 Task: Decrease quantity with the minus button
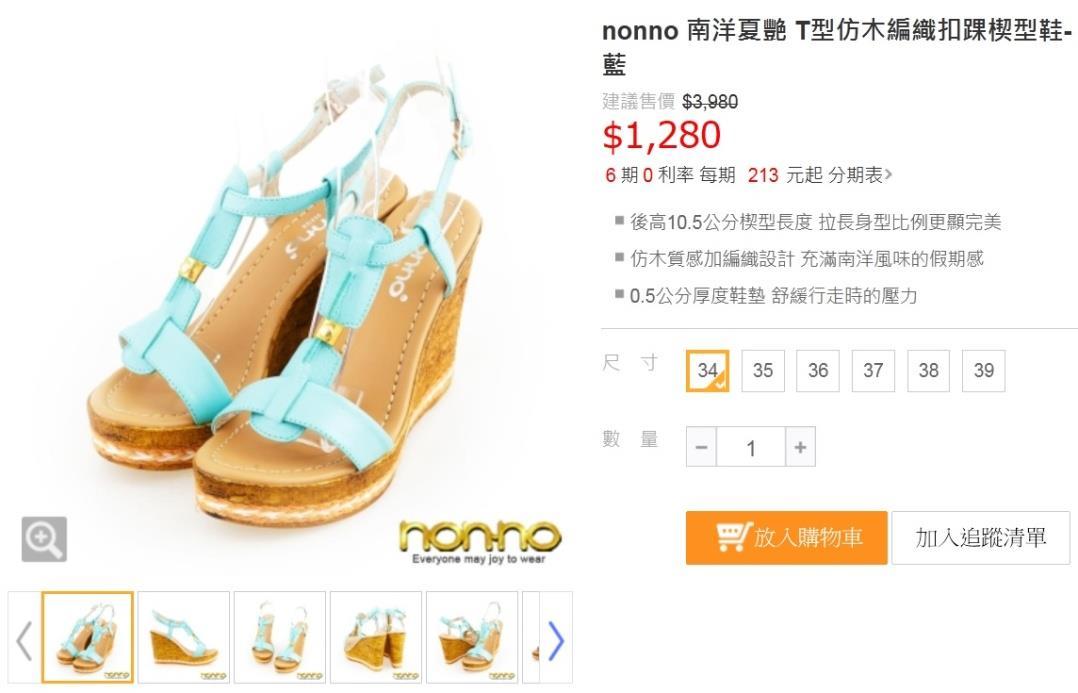pyautogui.click(x=701, y=447)
